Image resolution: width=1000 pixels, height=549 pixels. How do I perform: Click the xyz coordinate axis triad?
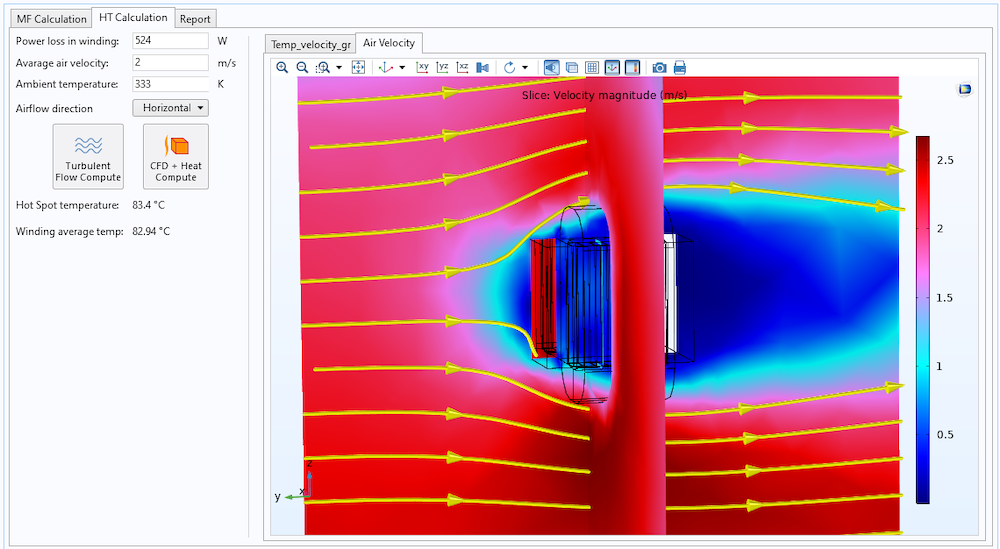click(293, 481)
